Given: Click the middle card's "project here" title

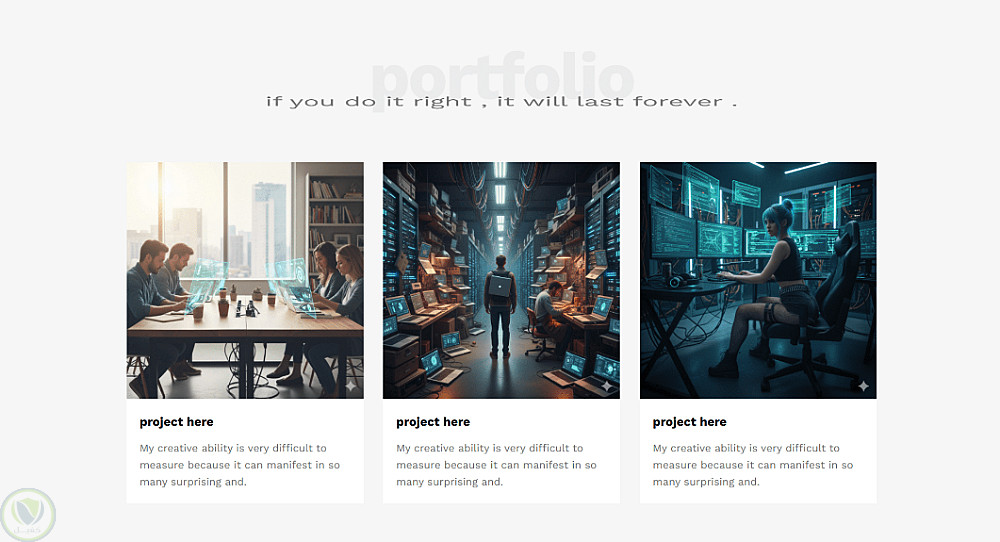Looking at the screenshot, I should (x=433, y=422).
